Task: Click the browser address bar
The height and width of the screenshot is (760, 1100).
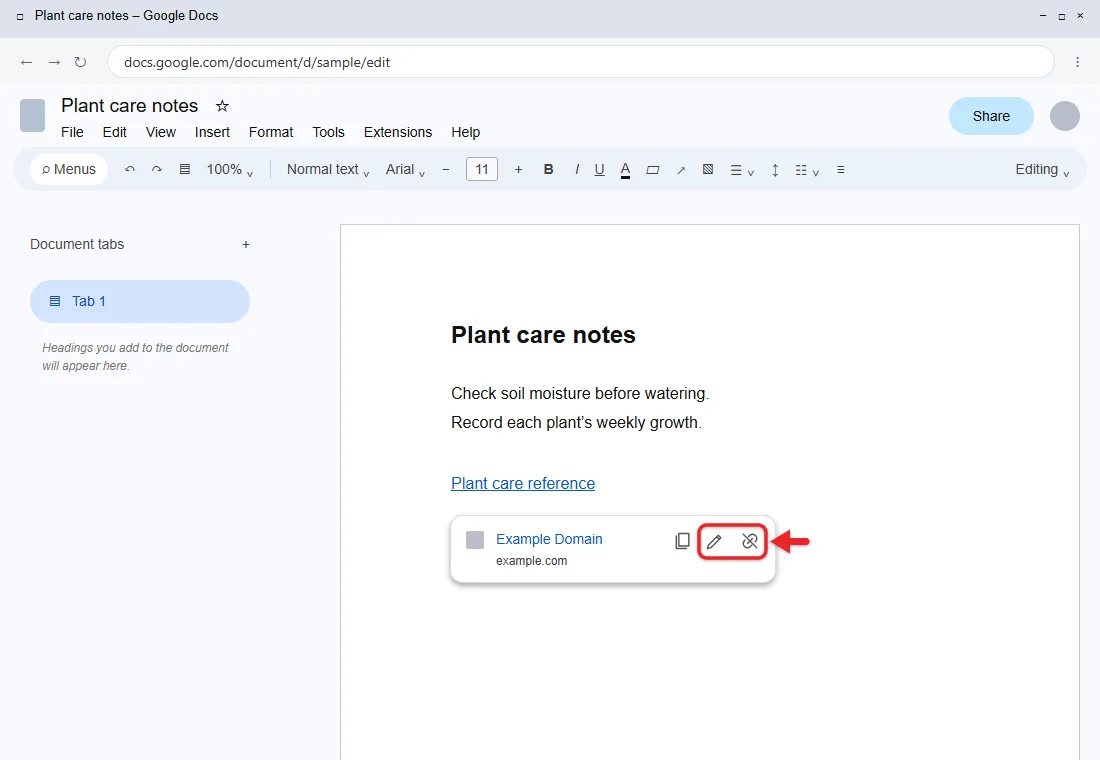Action: 580,62
